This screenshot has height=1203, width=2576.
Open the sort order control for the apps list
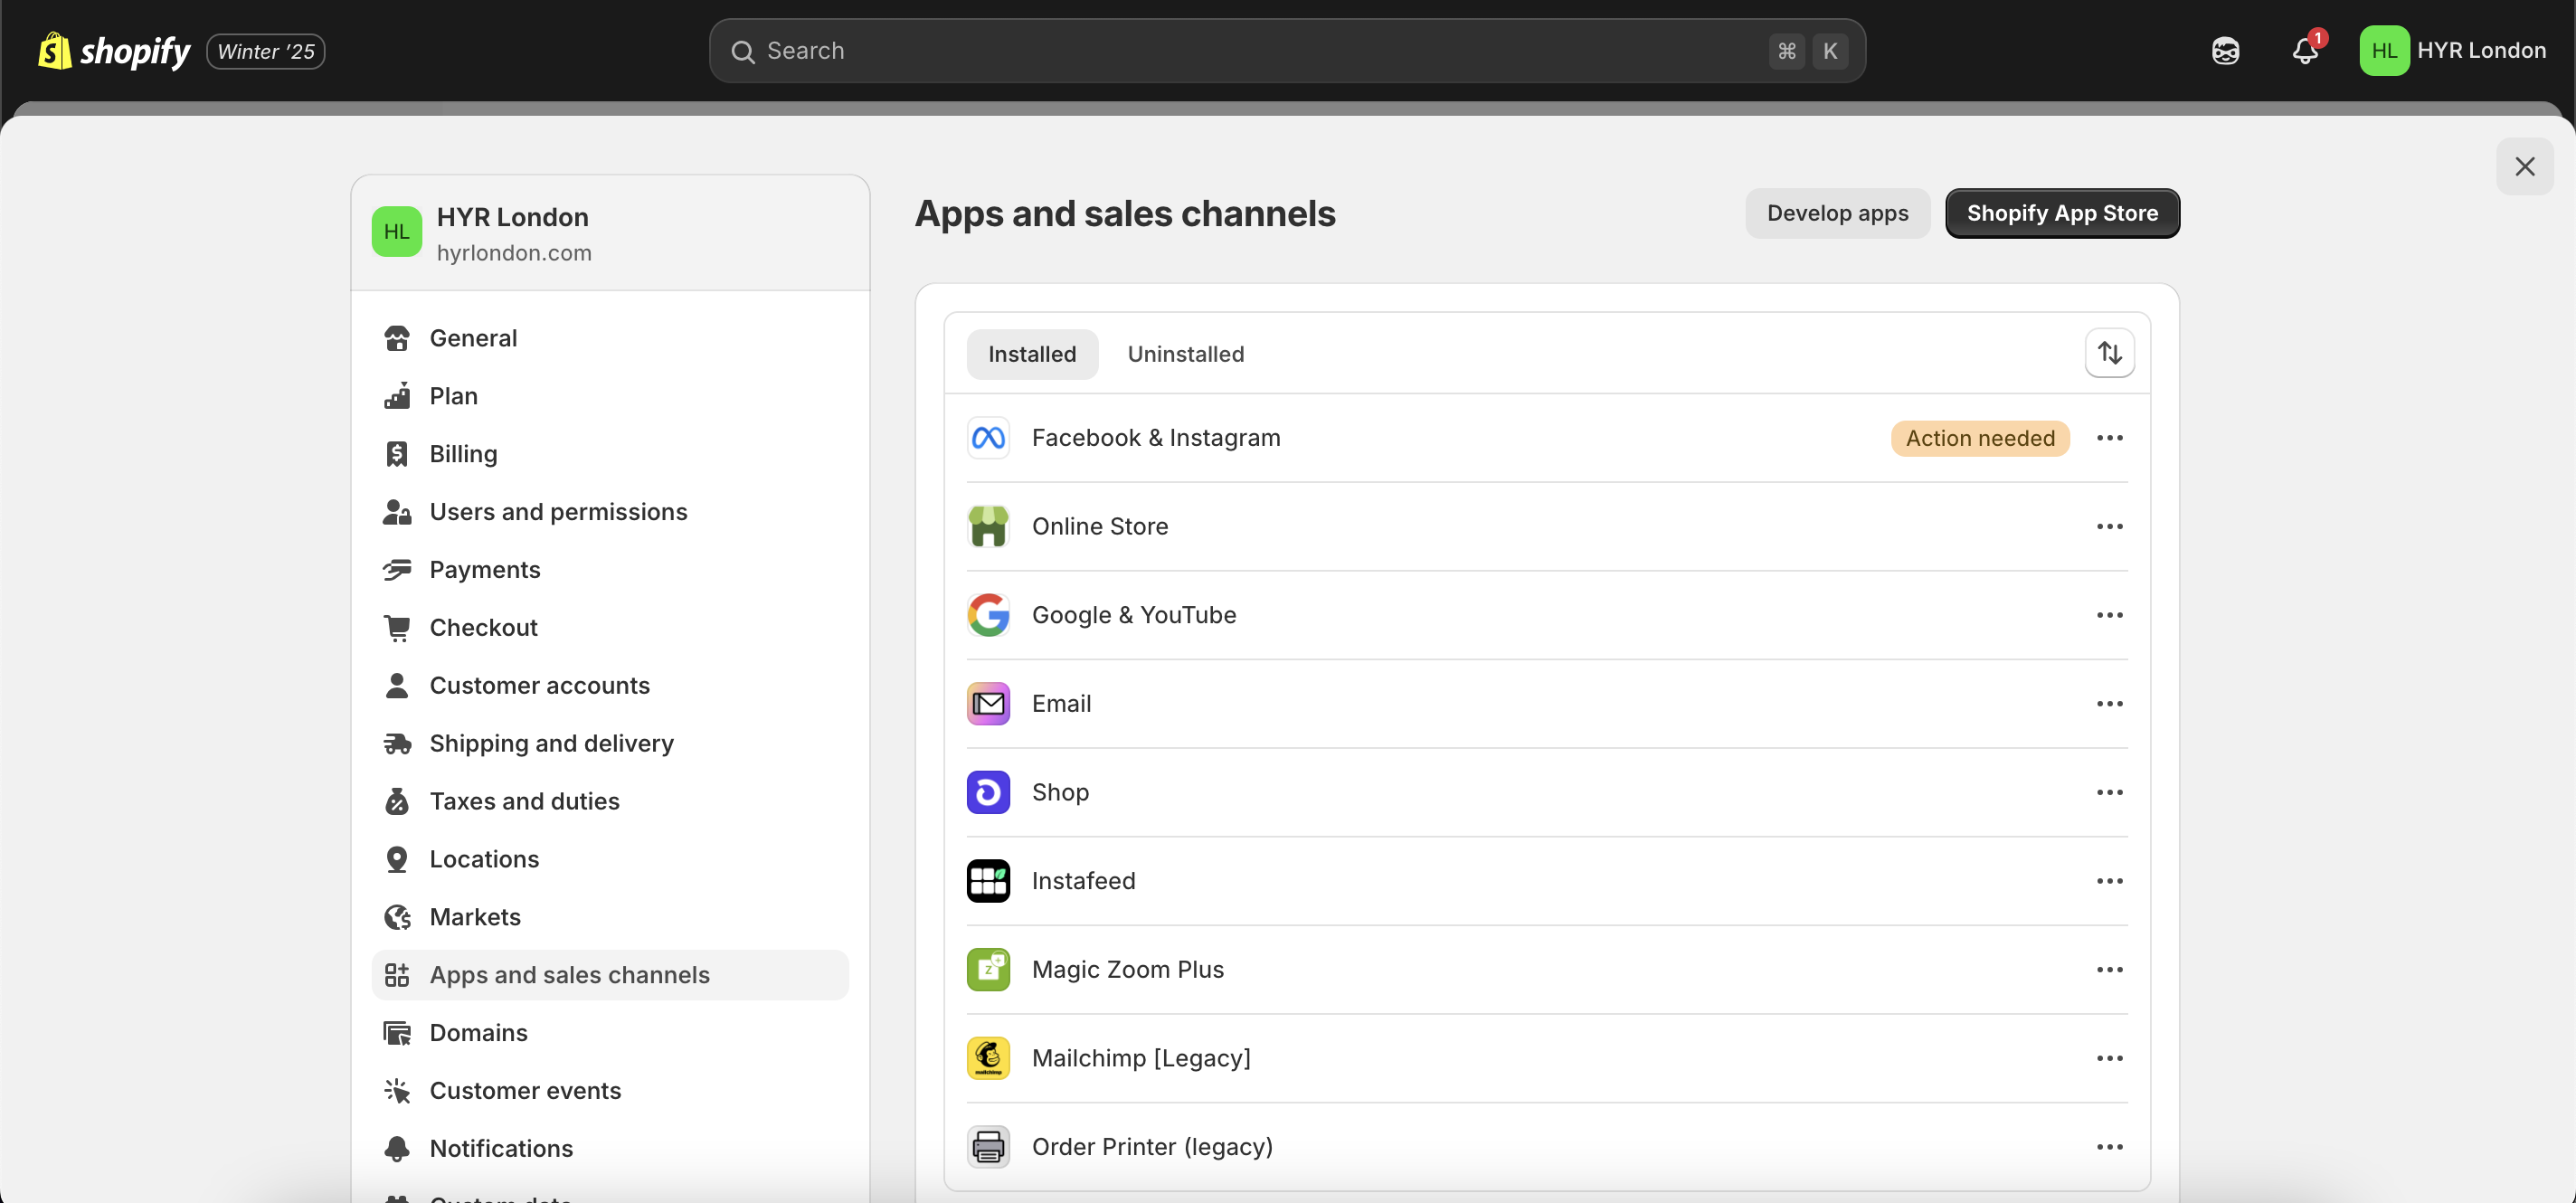tap(2110, 353)
